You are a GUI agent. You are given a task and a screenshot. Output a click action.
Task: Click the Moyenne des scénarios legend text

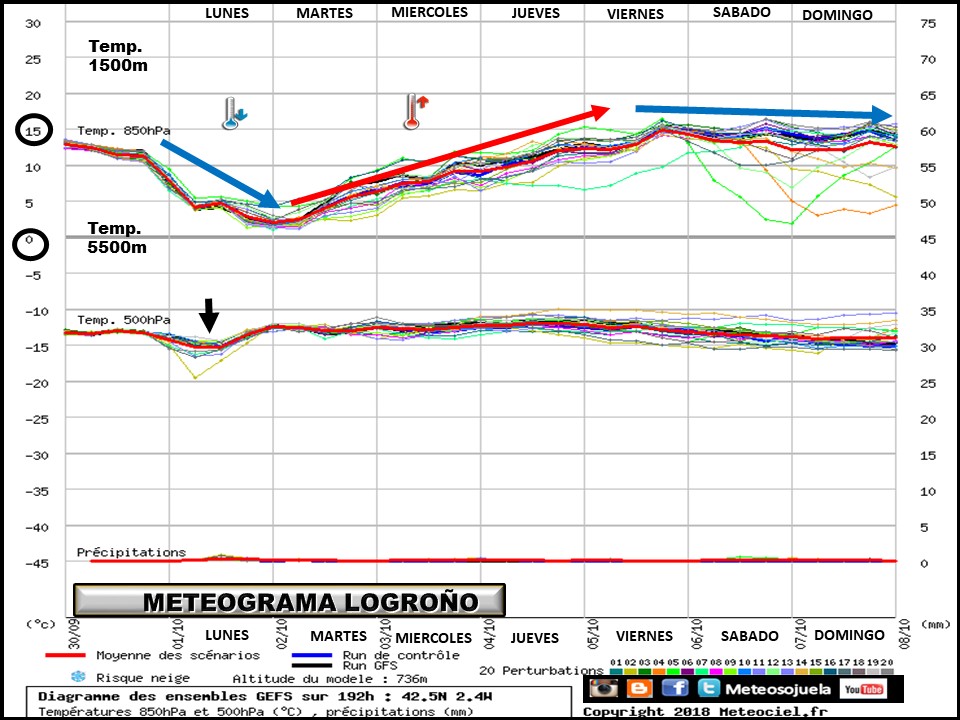coord(178,655)
